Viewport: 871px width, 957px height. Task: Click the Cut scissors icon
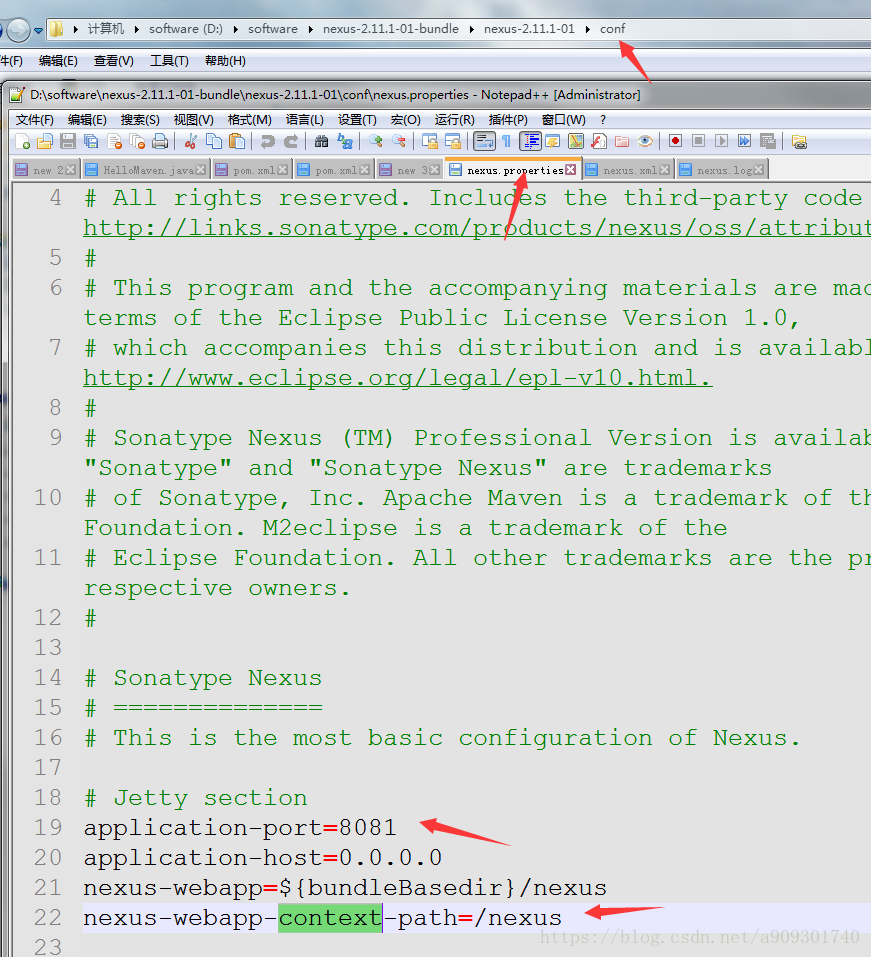[191, 142]
